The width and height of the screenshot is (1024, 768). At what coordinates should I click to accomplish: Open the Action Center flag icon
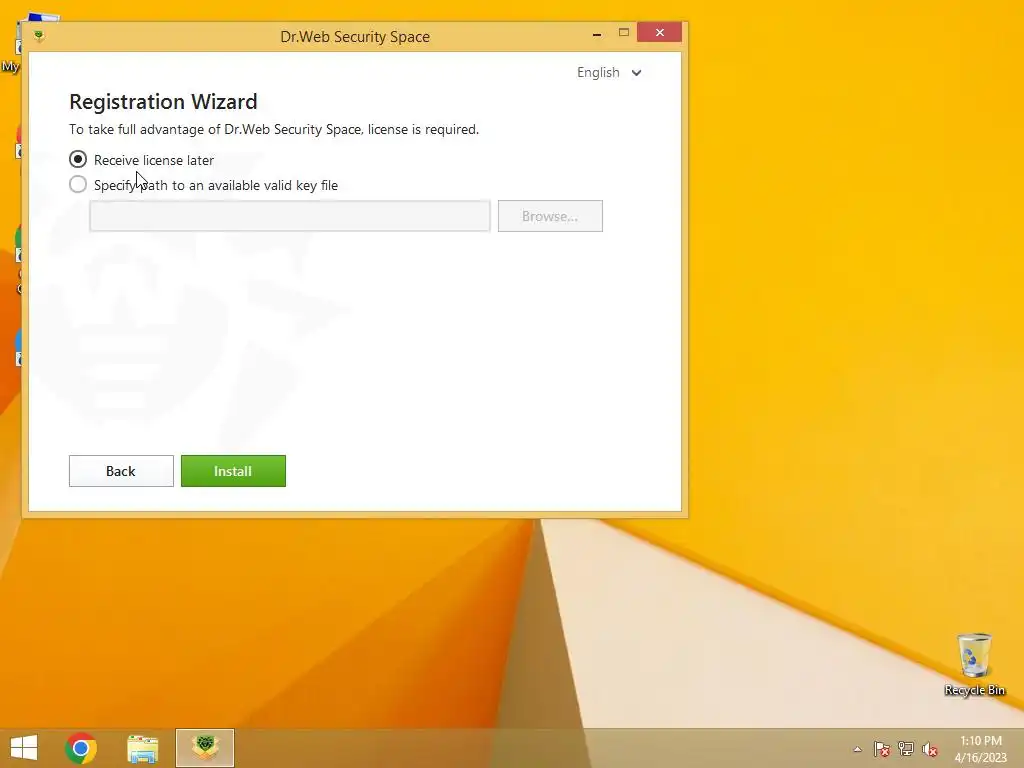coord(881,749)
